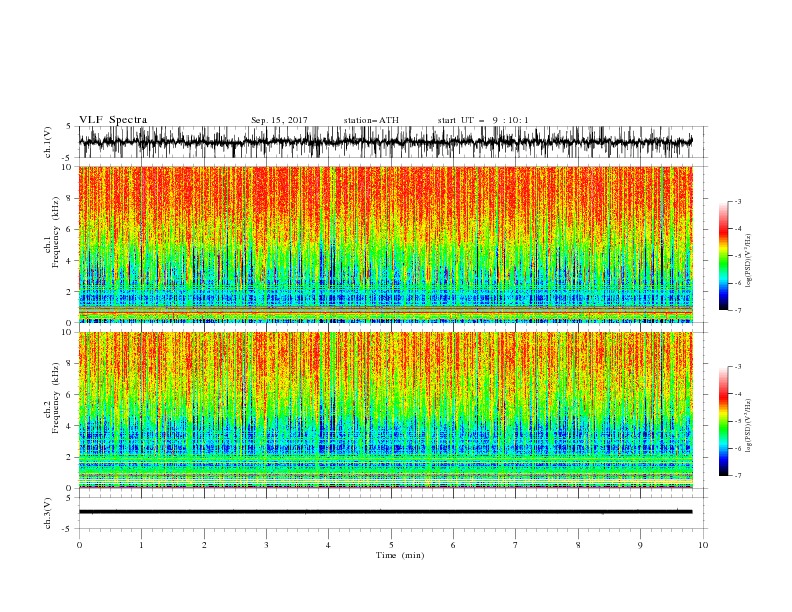Viewport: 792px width, 612px height.
Task: Click the "VLF Spectra" title text
Action: coord(113,120)
